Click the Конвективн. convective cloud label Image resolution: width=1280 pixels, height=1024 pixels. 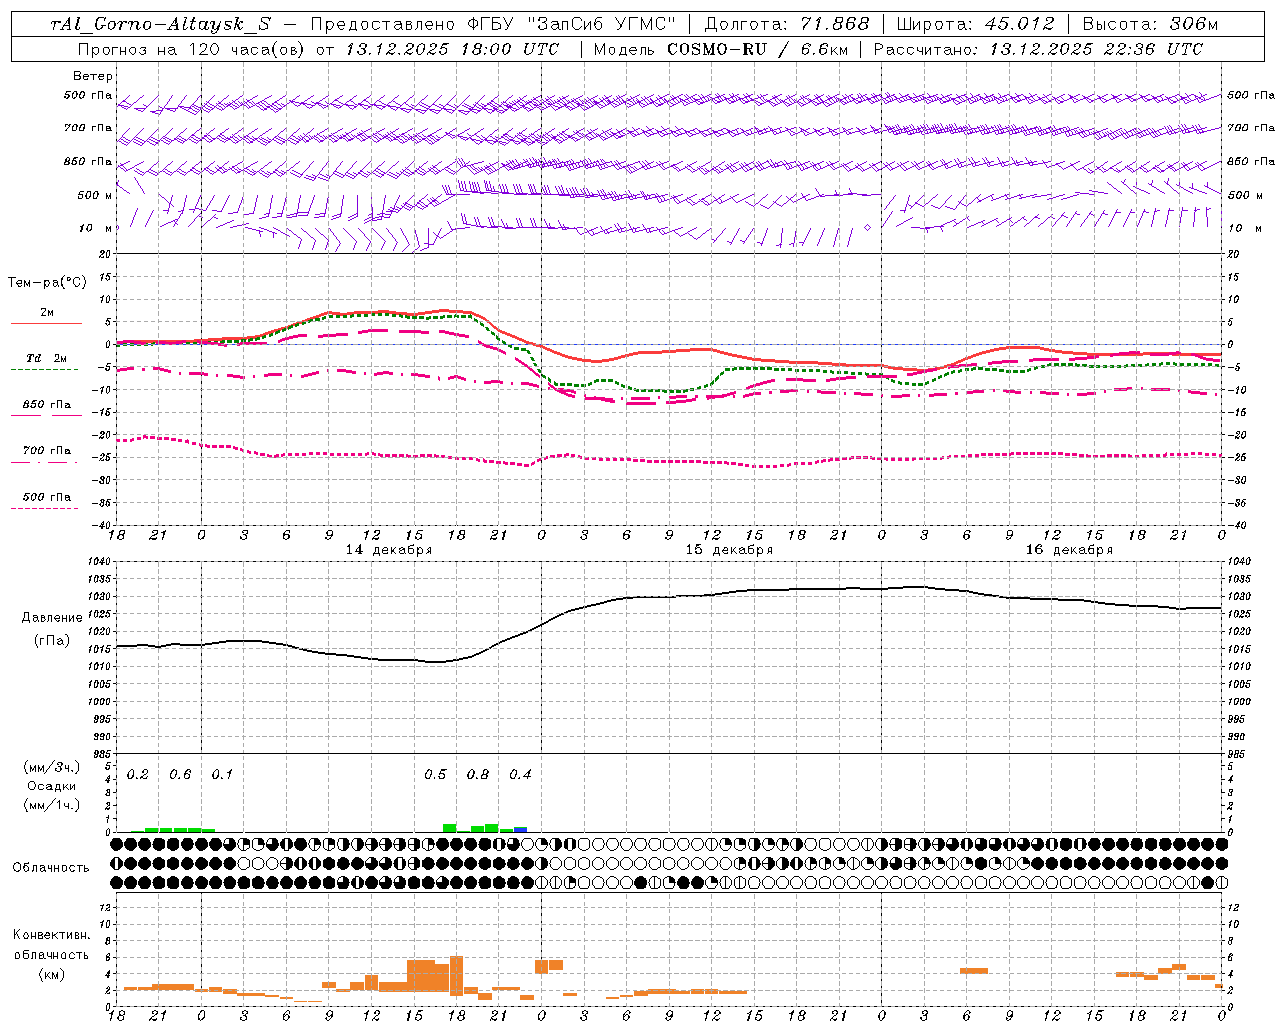51,935
